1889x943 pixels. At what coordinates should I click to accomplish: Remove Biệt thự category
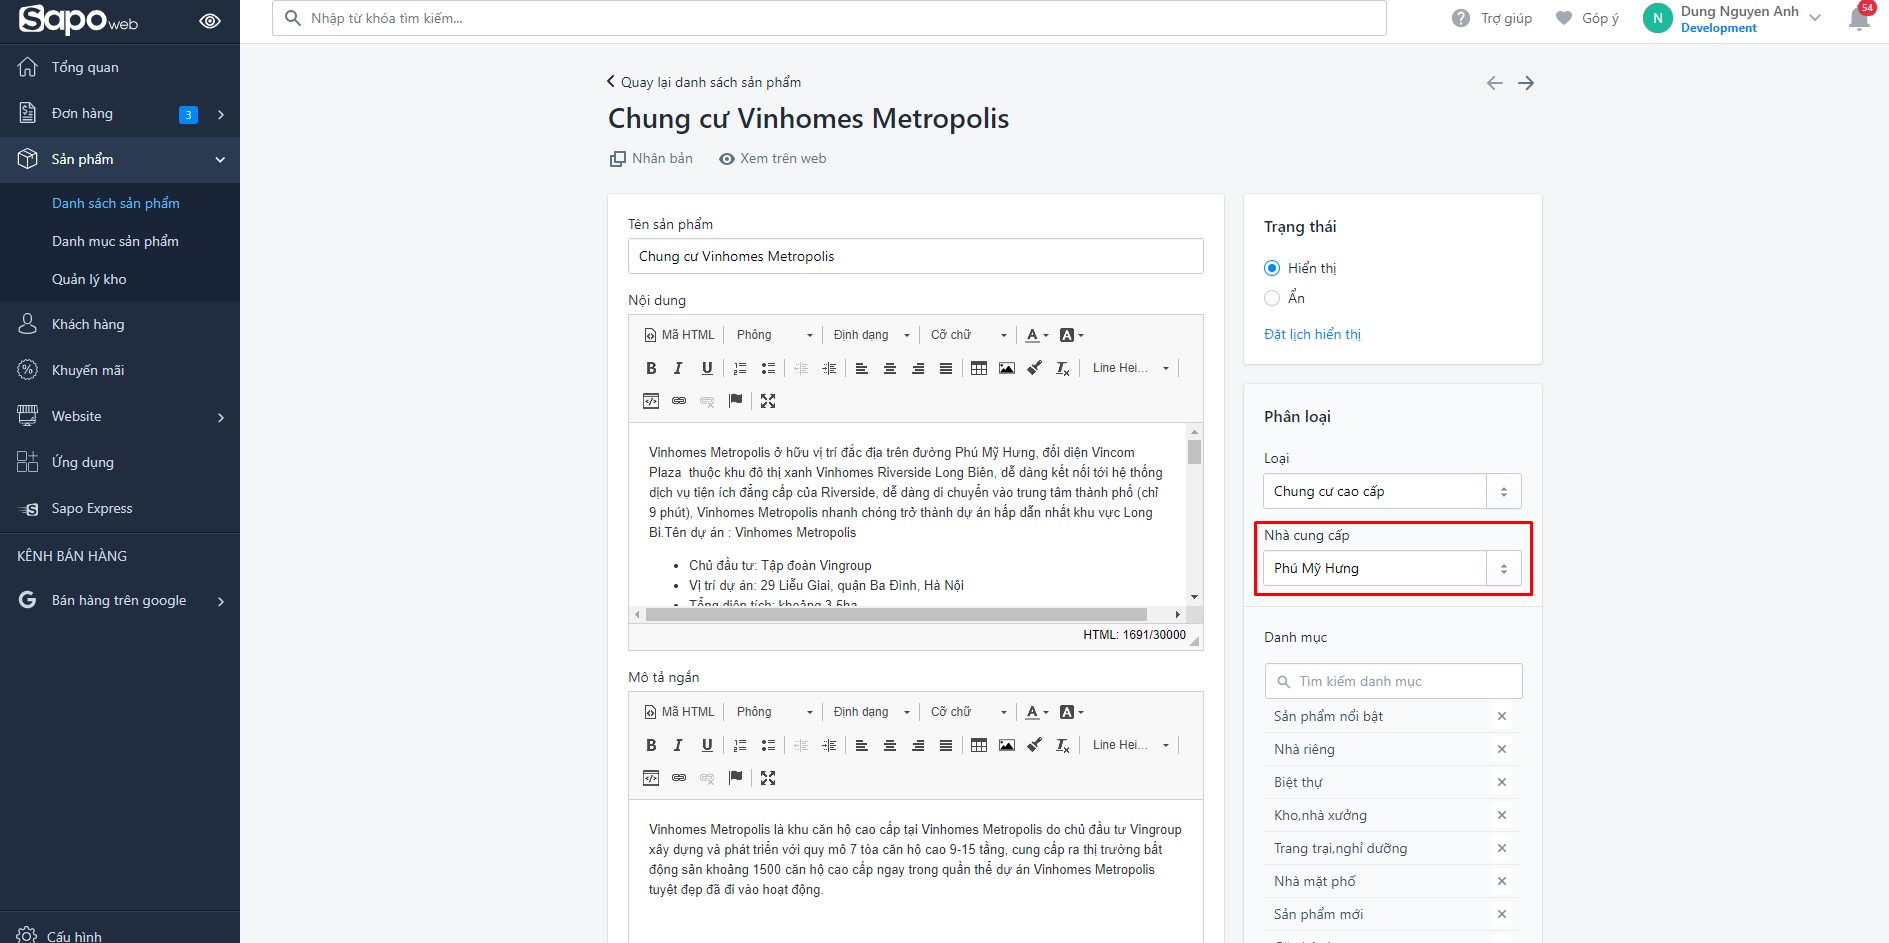(1502, 782)
